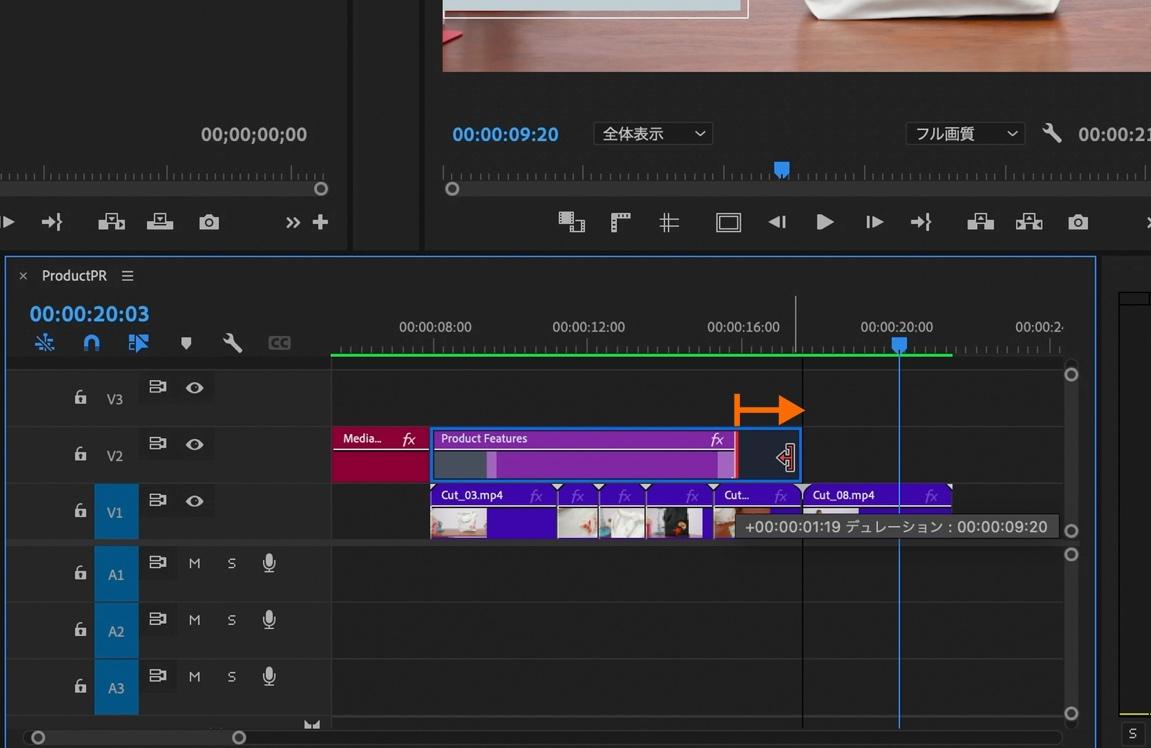Enable voice-over record on A1
Screen dimensions: 1151x748
tap(269, 563)
